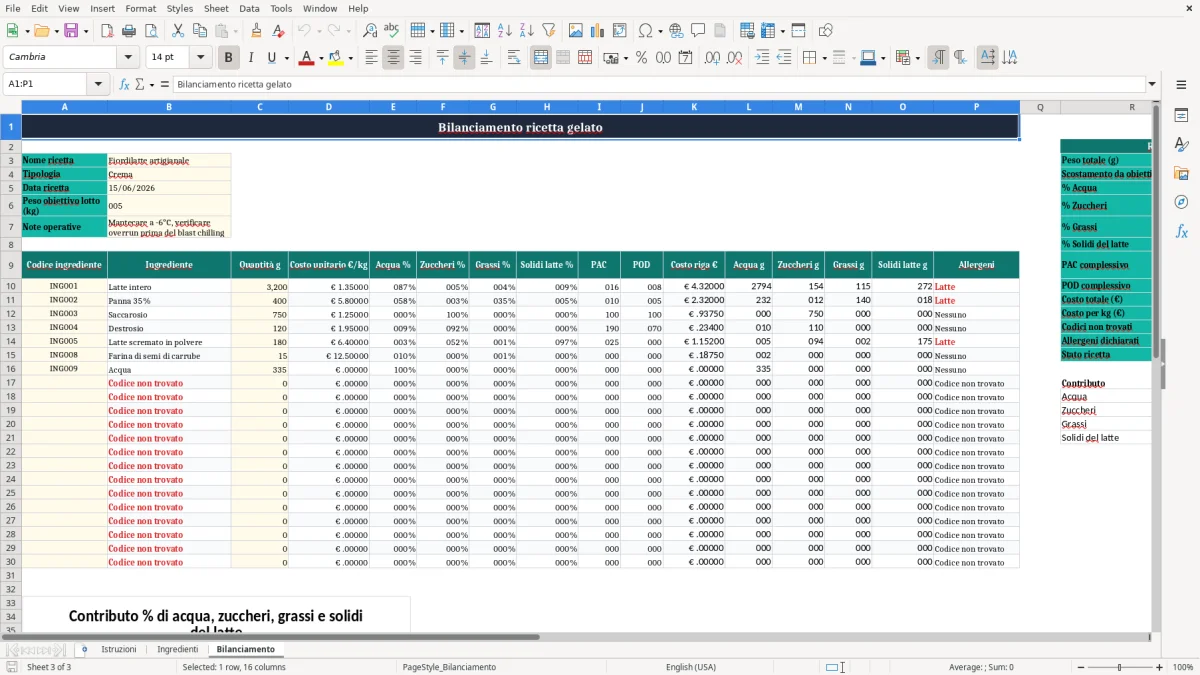Open the Paste options dropdown arrow
1200x675 pixels.
pos(234,31)
